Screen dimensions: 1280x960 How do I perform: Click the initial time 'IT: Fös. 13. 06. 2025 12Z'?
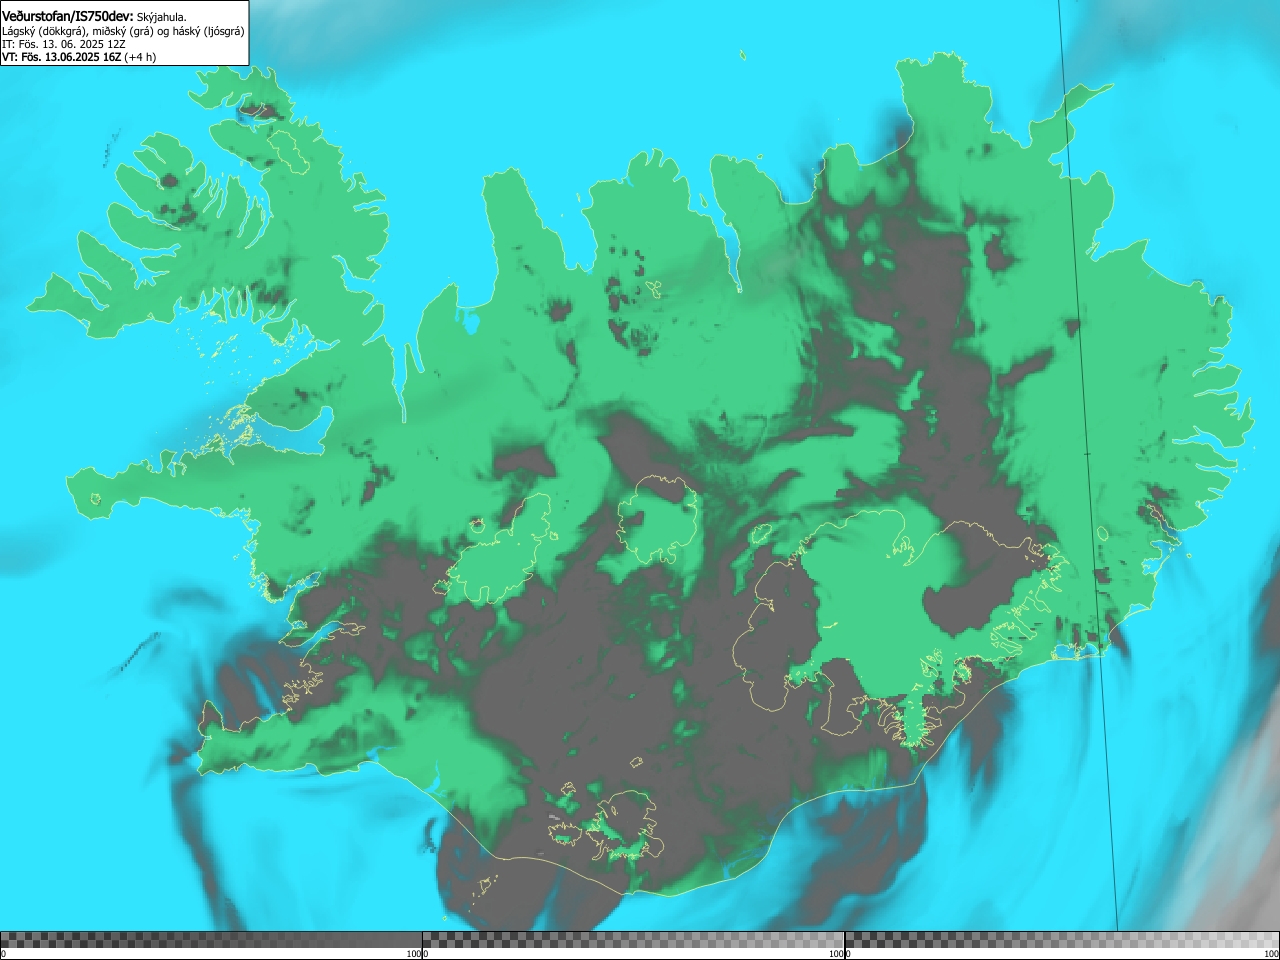coord(64,44)
